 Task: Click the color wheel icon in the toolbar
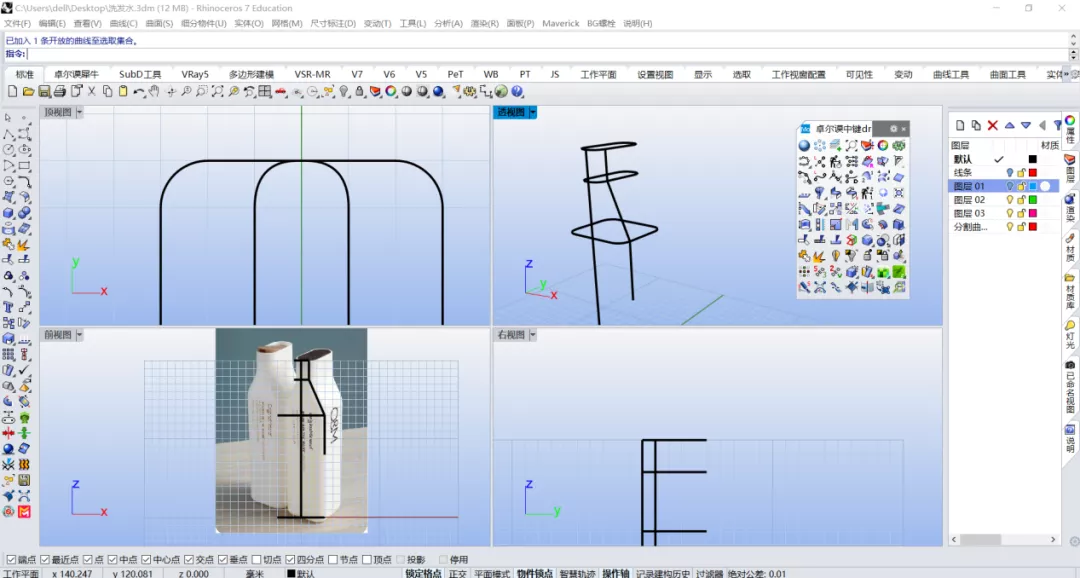[391, 91]
